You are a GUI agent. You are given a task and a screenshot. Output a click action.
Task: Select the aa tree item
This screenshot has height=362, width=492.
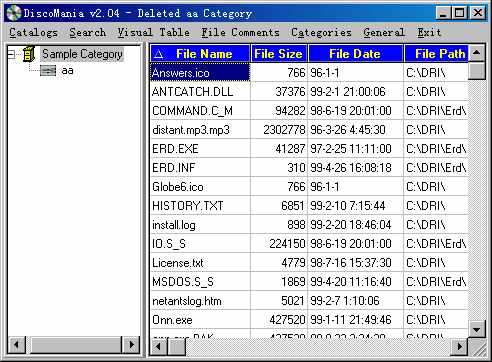(67, 71)
